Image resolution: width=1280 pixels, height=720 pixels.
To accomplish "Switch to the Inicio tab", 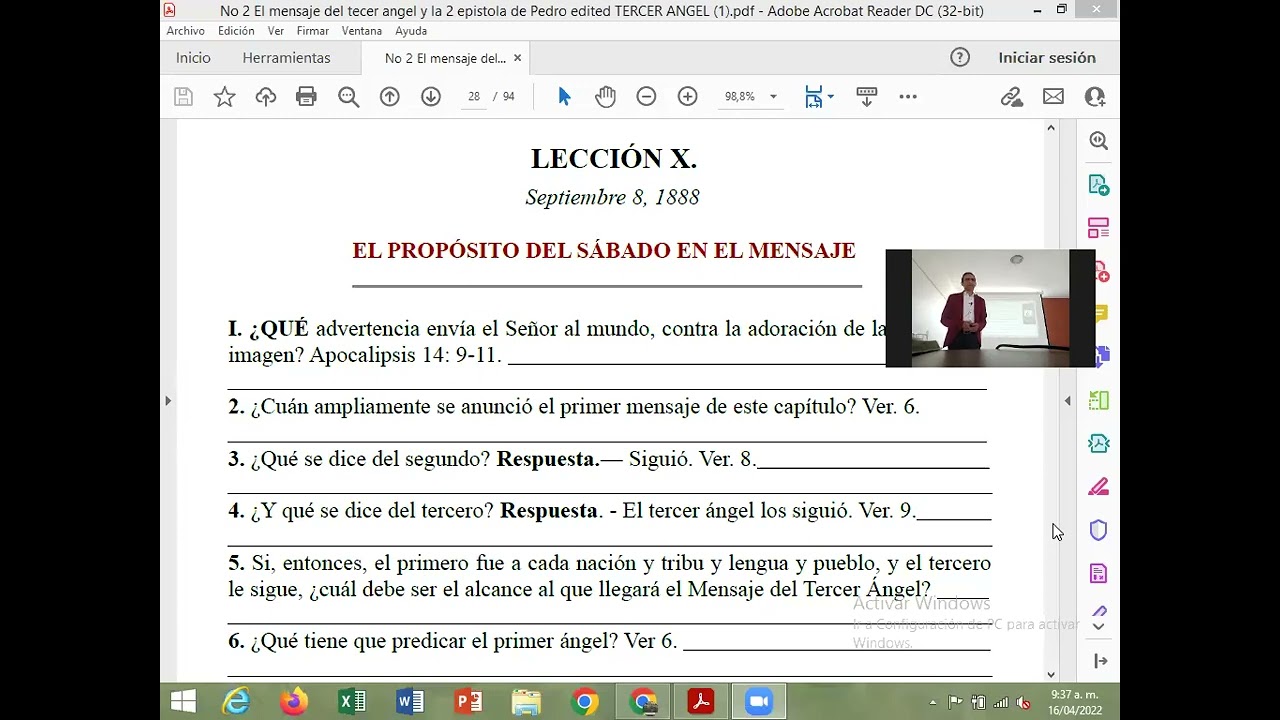I will coord(193,58).
